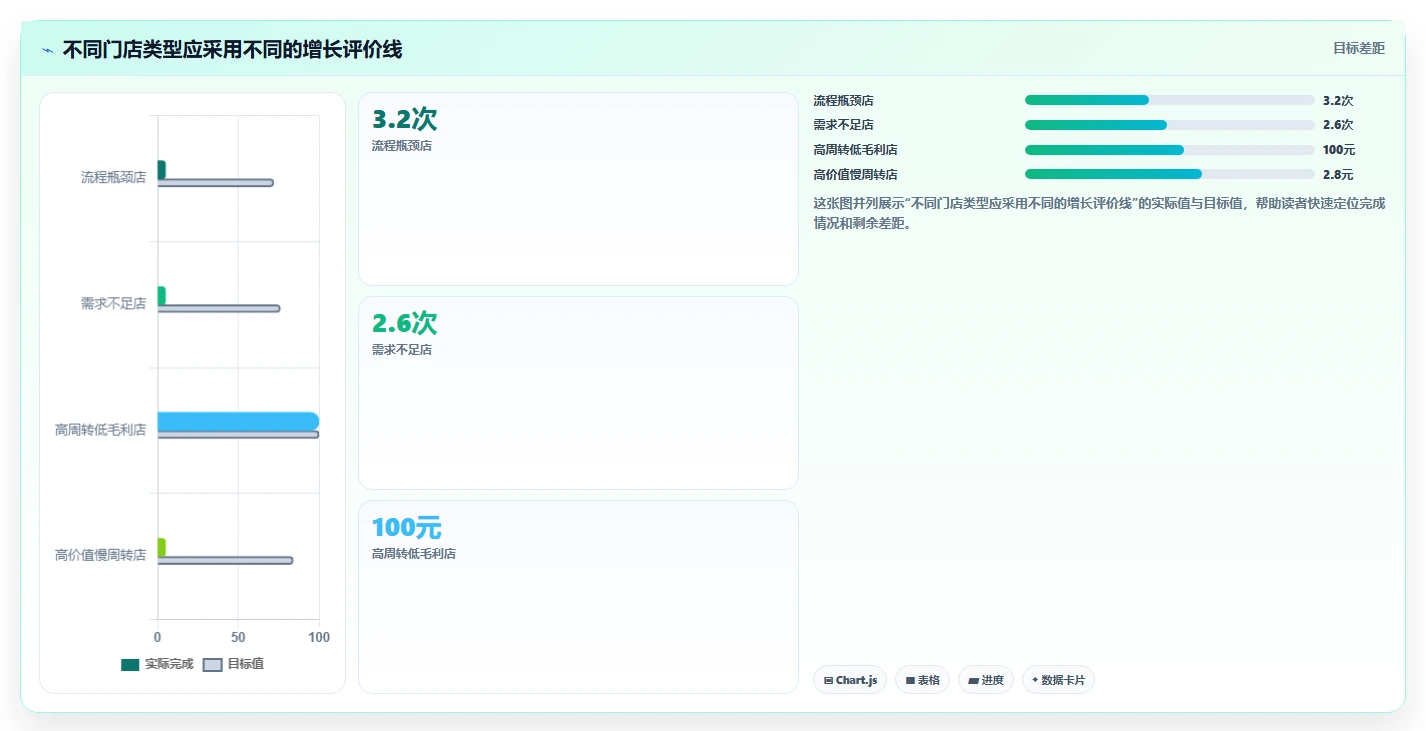The width and height of the screenshot is (1426, 731).
Task: Click the 流程瓶颈店 chart axis label
Action: tap(113, 178)
